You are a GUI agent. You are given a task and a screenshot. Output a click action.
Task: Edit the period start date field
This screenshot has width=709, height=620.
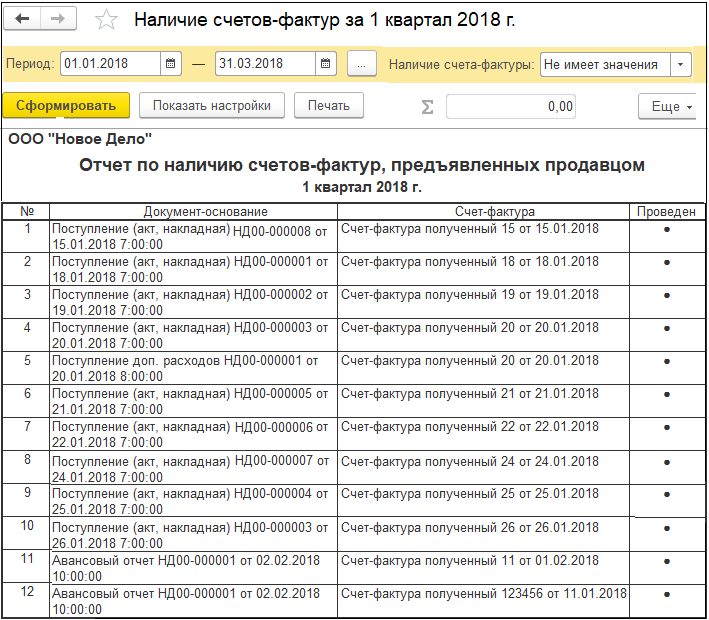pos(110,63)
